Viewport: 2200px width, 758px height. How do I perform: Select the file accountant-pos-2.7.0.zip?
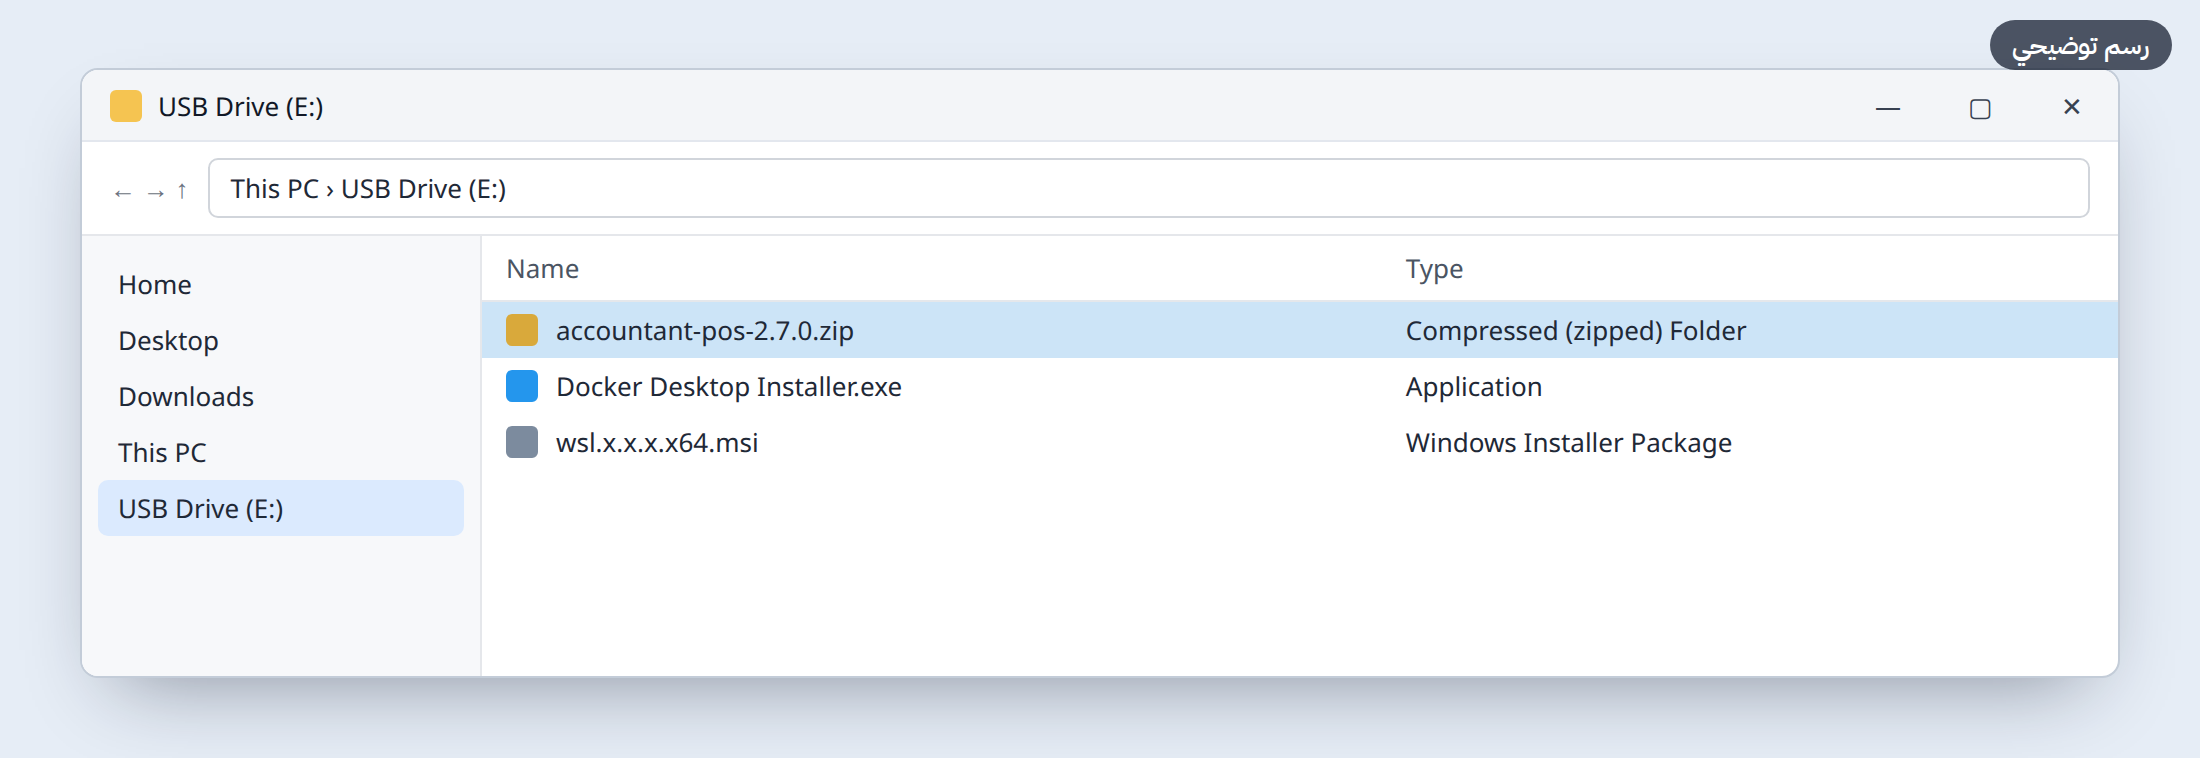pyautogui.click(x=1299, y=330)
